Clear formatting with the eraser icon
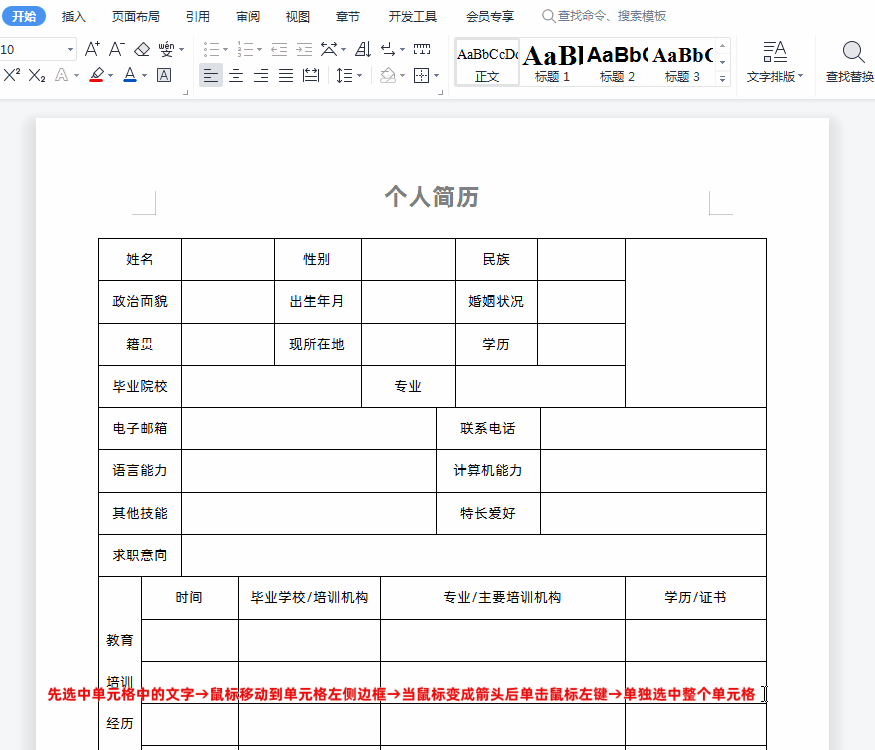Screen dimensions: 875x750 tap(142, 49)
